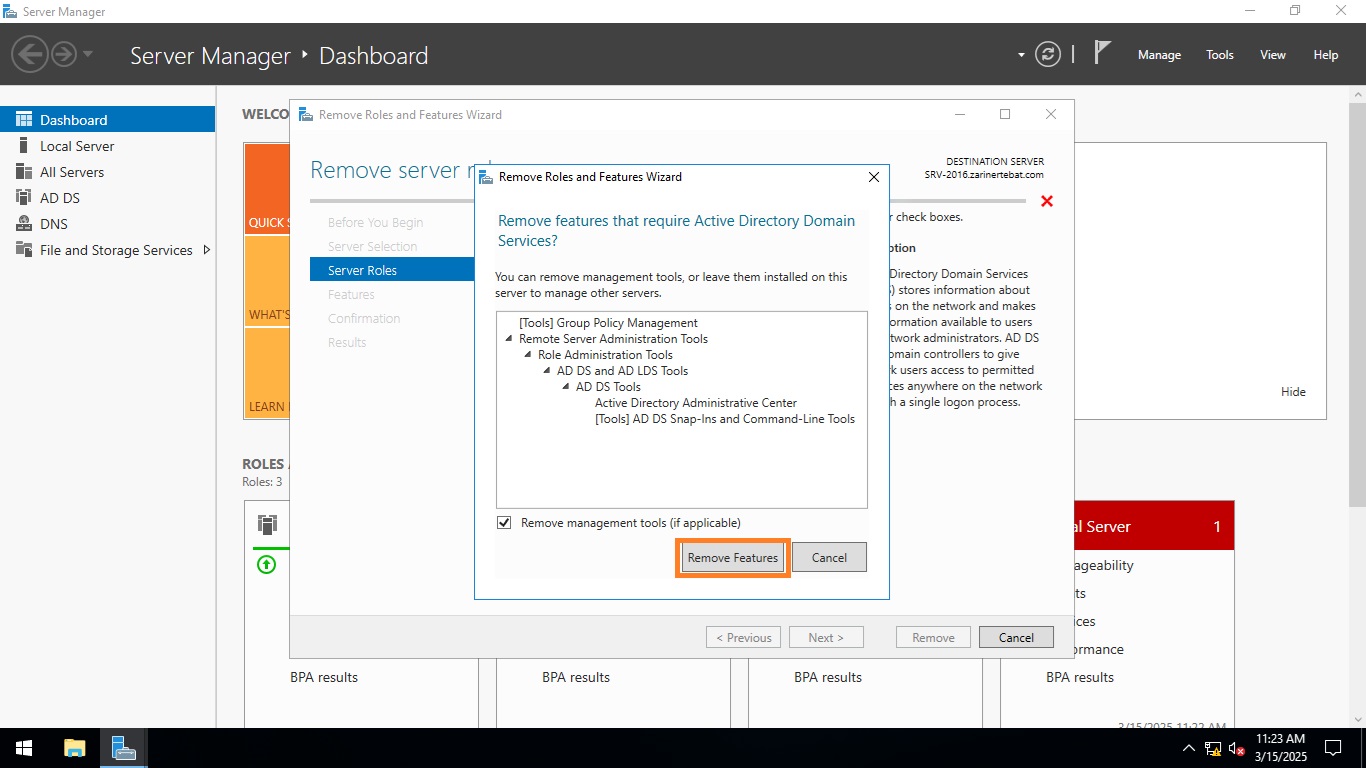The image size is (1366, 768).
Task: Select Before You Begin wizard step
Action: pyautogui.click(x=375, y=222)
